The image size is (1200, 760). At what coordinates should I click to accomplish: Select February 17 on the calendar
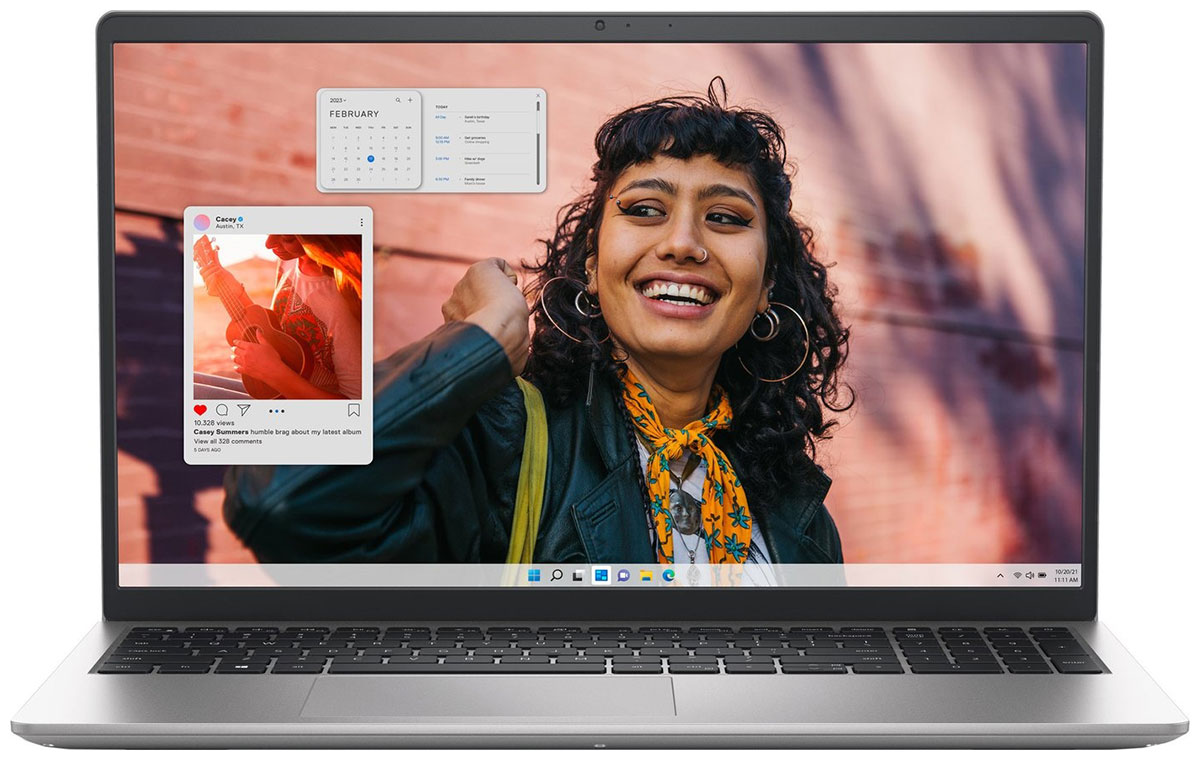(371, 159)
